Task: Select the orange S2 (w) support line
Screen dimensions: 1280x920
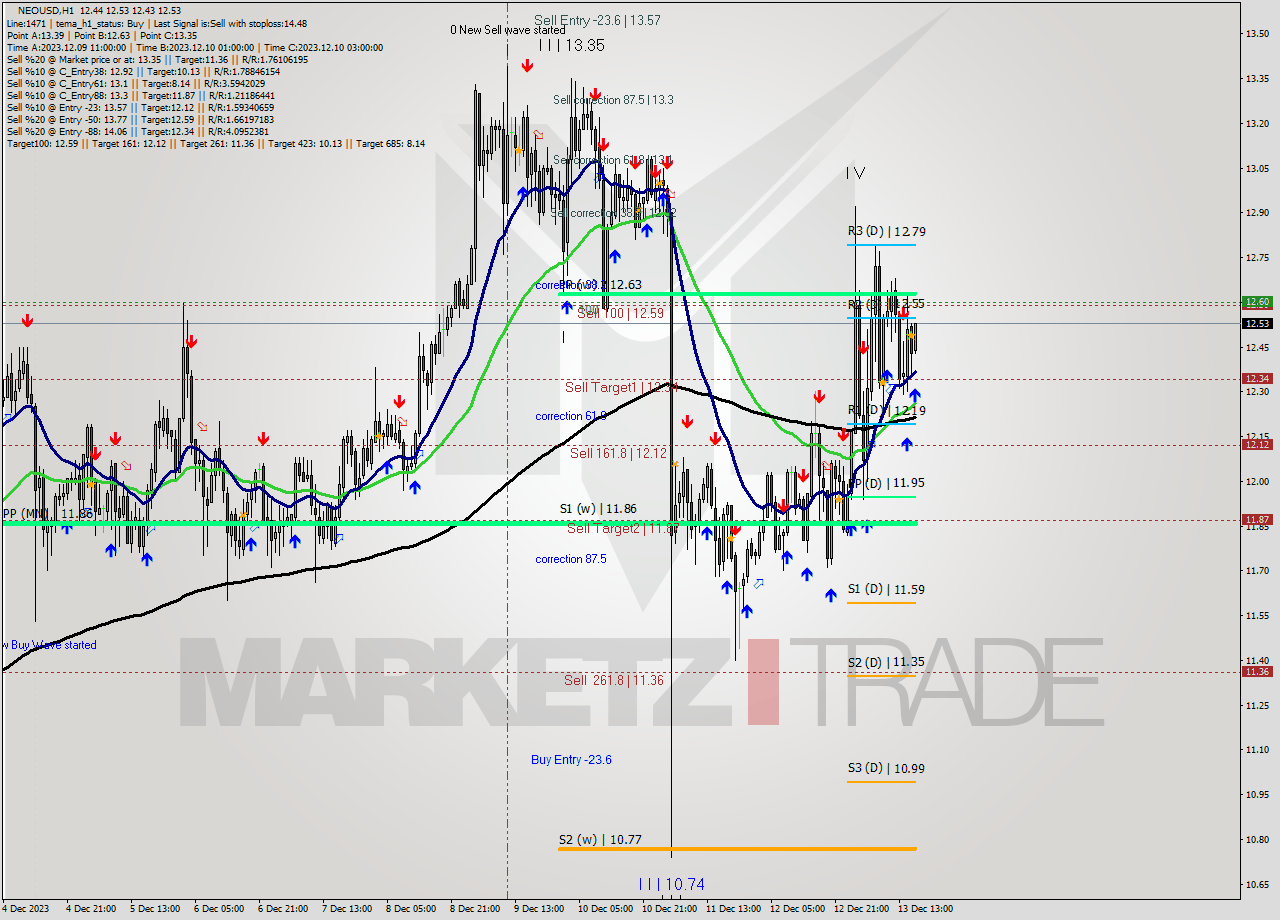Action: (737, 849)
